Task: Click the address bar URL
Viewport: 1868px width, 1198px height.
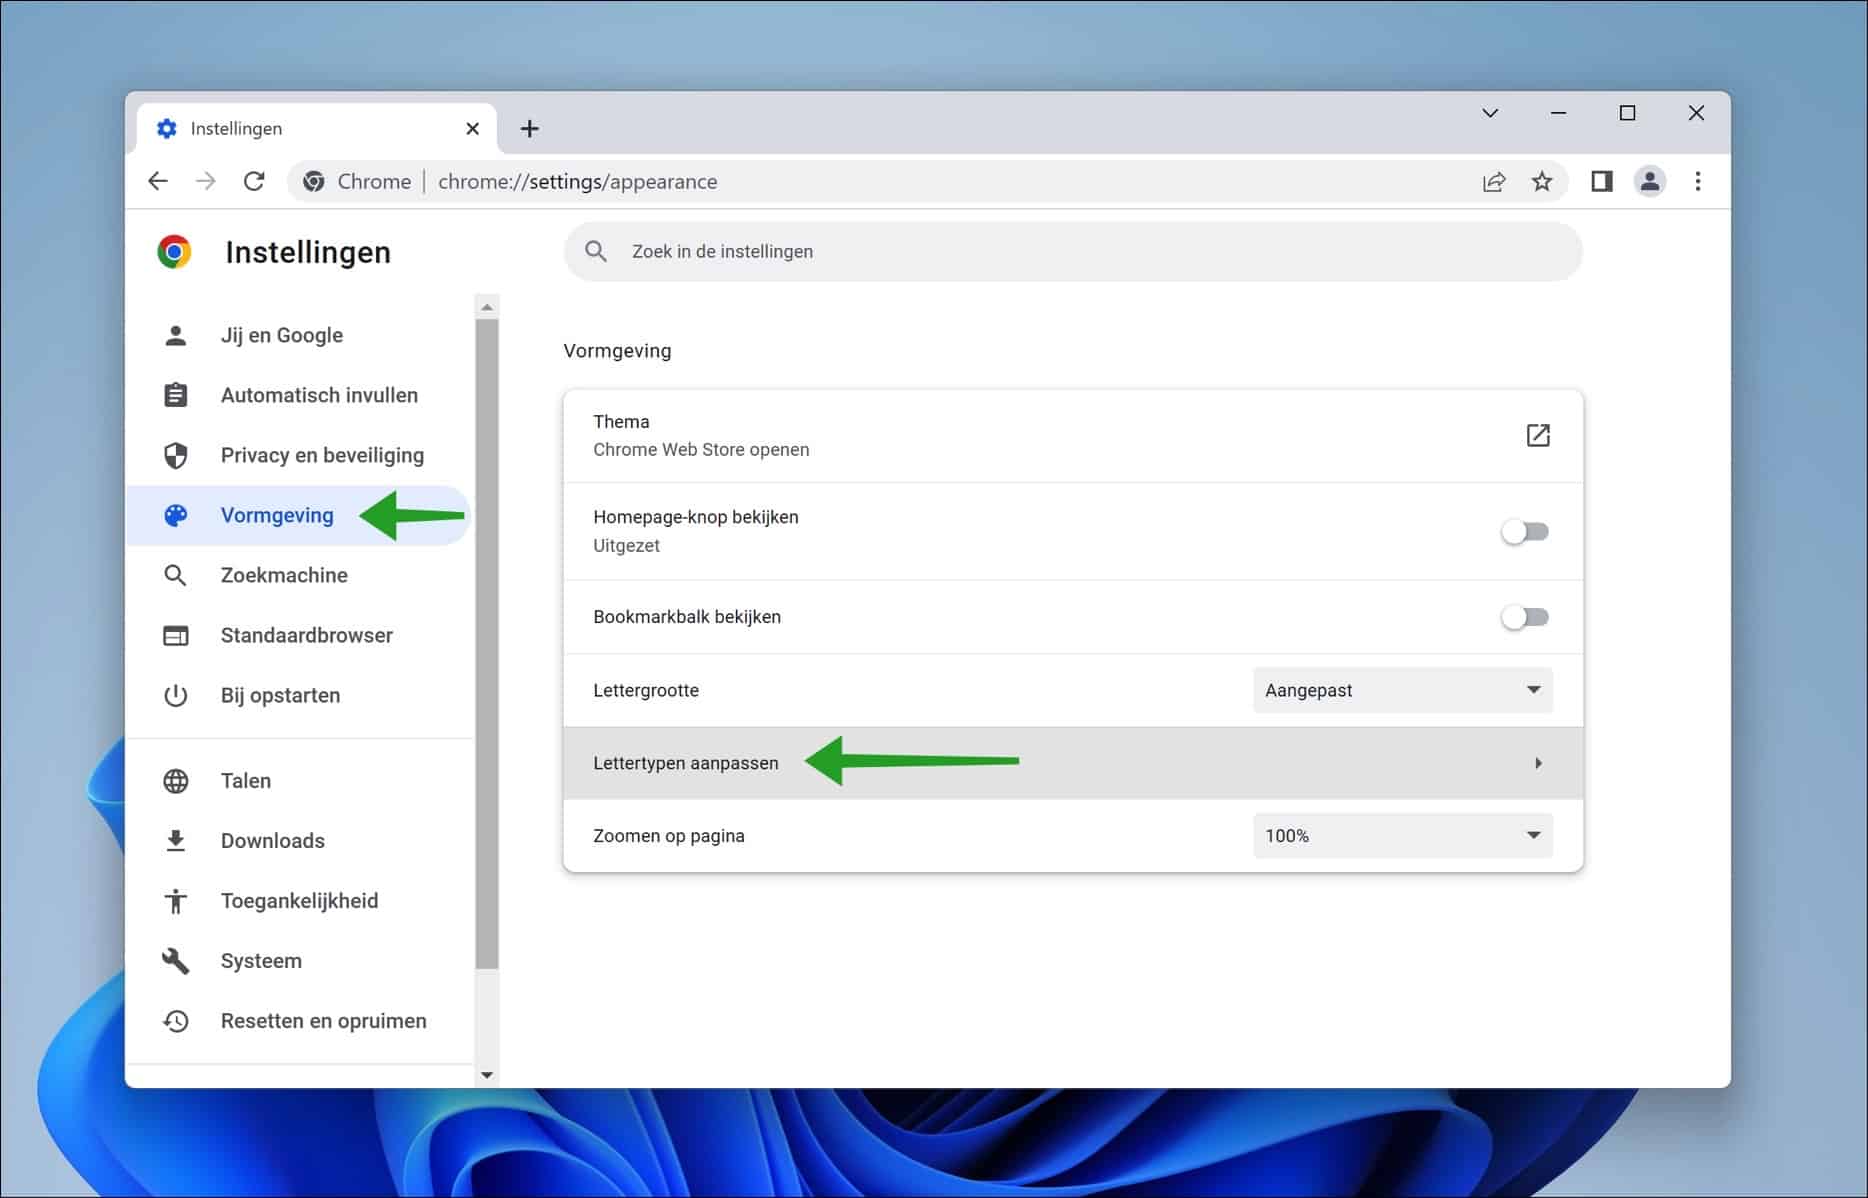Action: coord(577,181)
